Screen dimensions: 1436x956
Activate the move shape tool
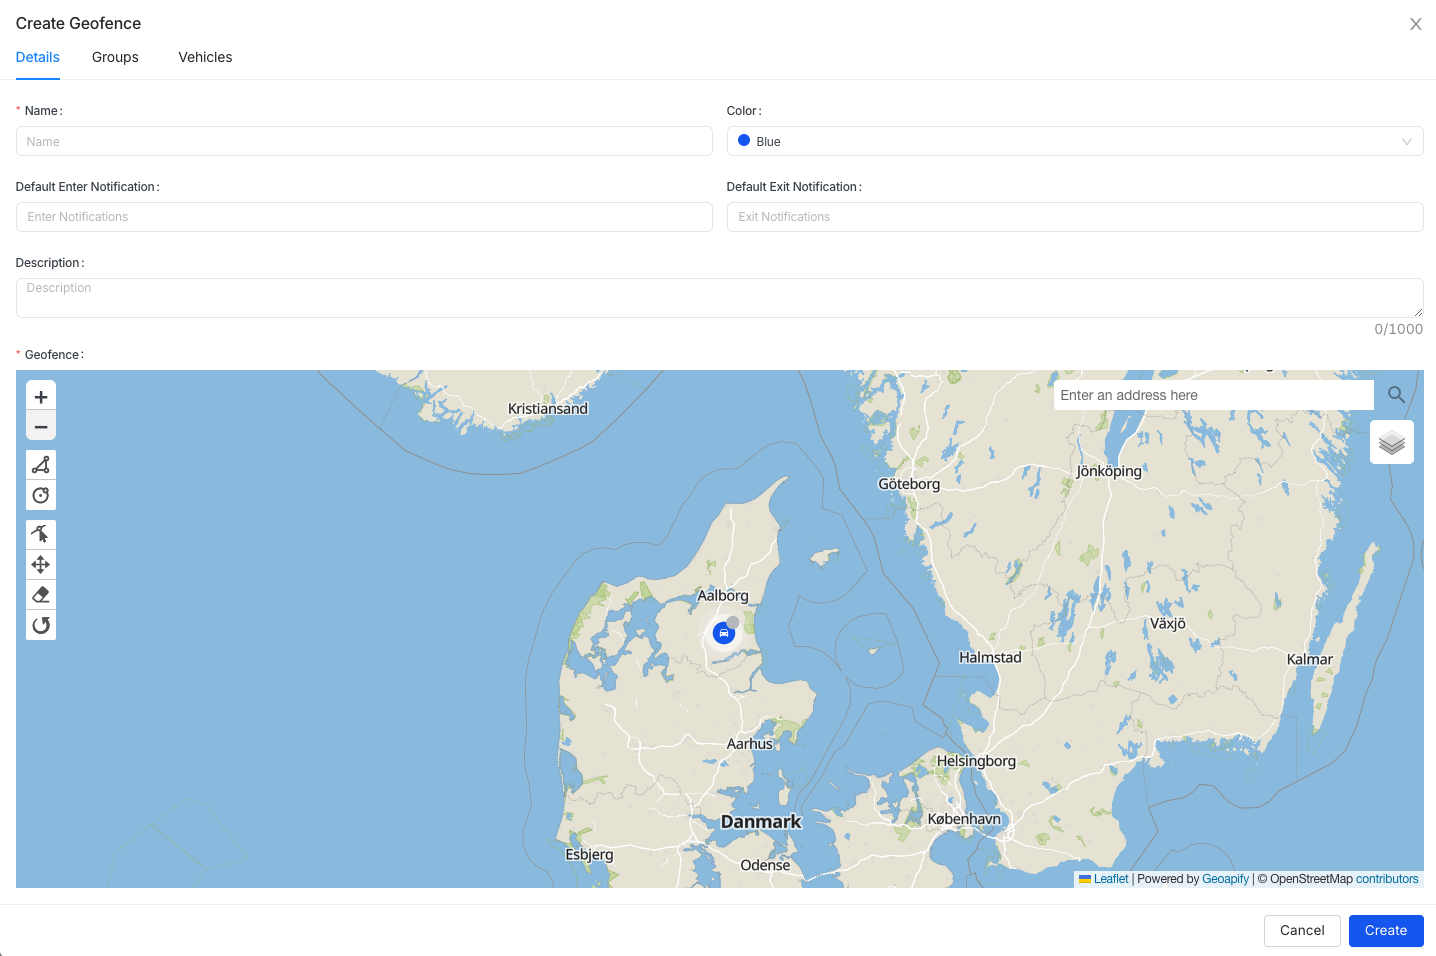coord(41,564)
